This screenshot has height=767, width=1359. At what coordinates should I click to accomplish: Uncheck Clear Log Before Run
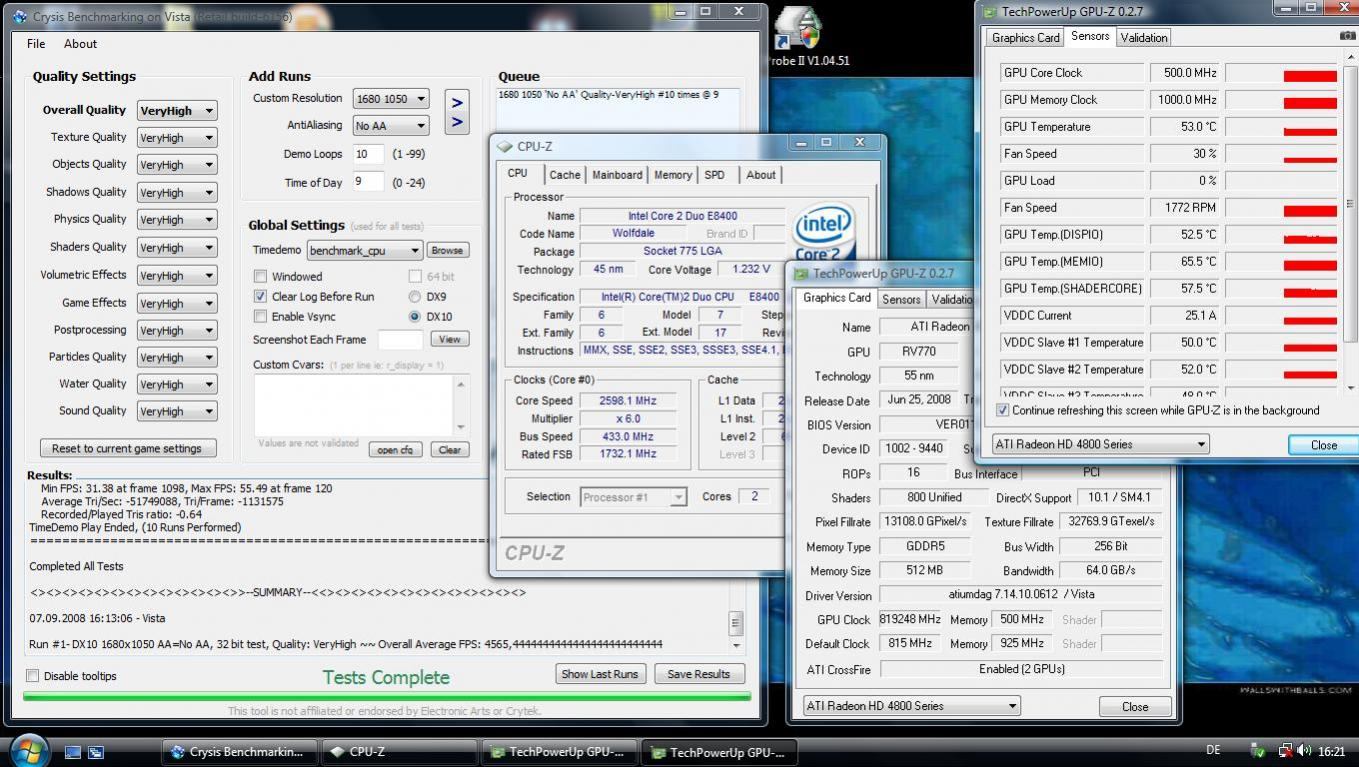click(260, 297)
